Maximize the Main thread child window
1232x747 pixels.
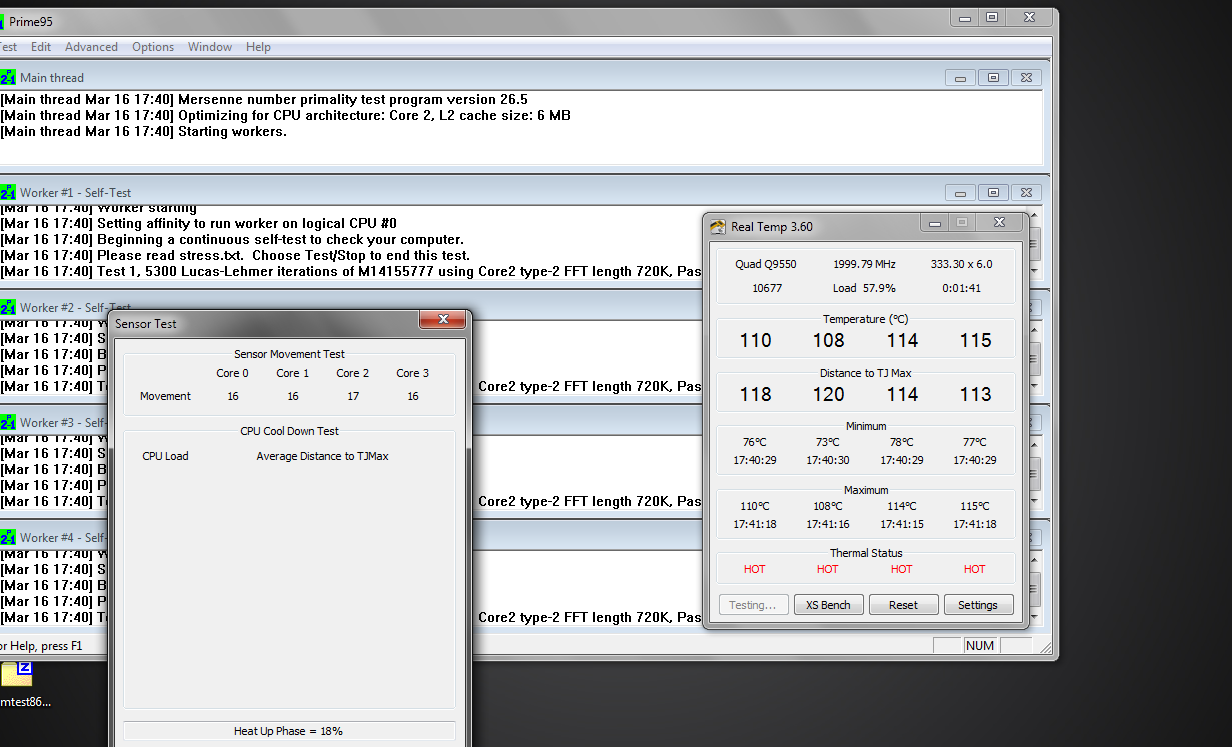click(x=993, y=78)
